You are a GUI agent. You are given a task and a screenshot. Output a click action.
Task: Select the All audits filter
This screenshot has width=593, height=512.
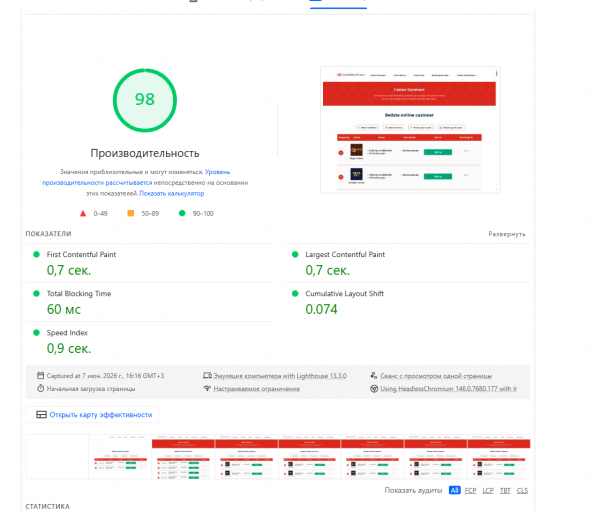click(455, 490)
